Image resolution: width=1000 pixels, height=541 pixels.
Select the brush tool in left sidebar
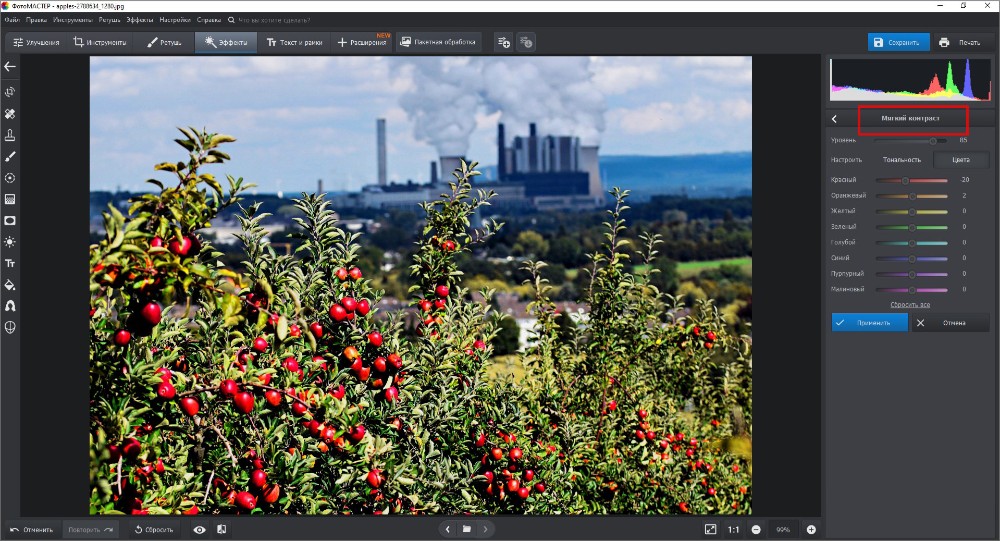coord(10,156)
